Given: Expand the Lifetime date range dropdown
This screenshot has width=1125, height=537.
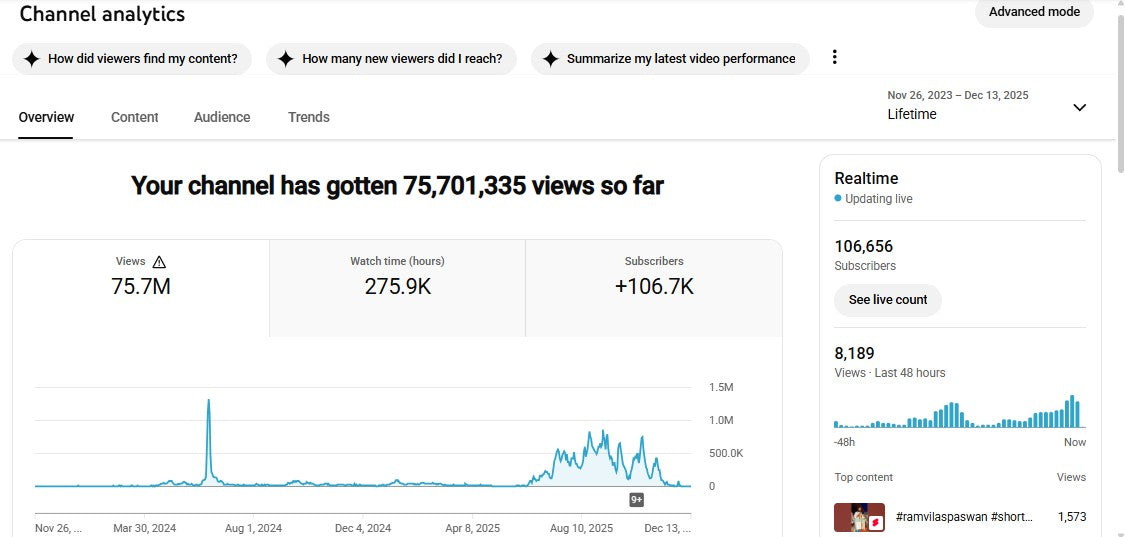Looking at the screenshot, I should [x=1079, y=107].
